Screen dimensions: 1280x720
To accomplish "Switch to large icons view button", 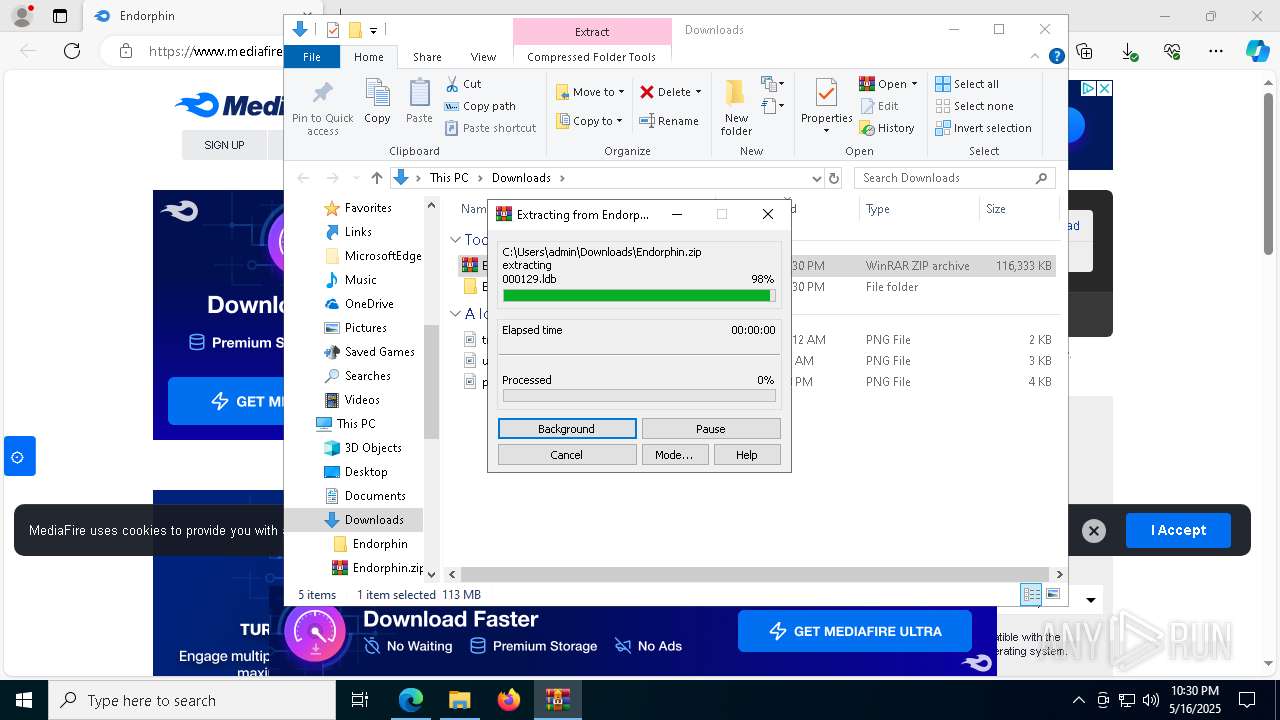I will [x=1053, y=594].
